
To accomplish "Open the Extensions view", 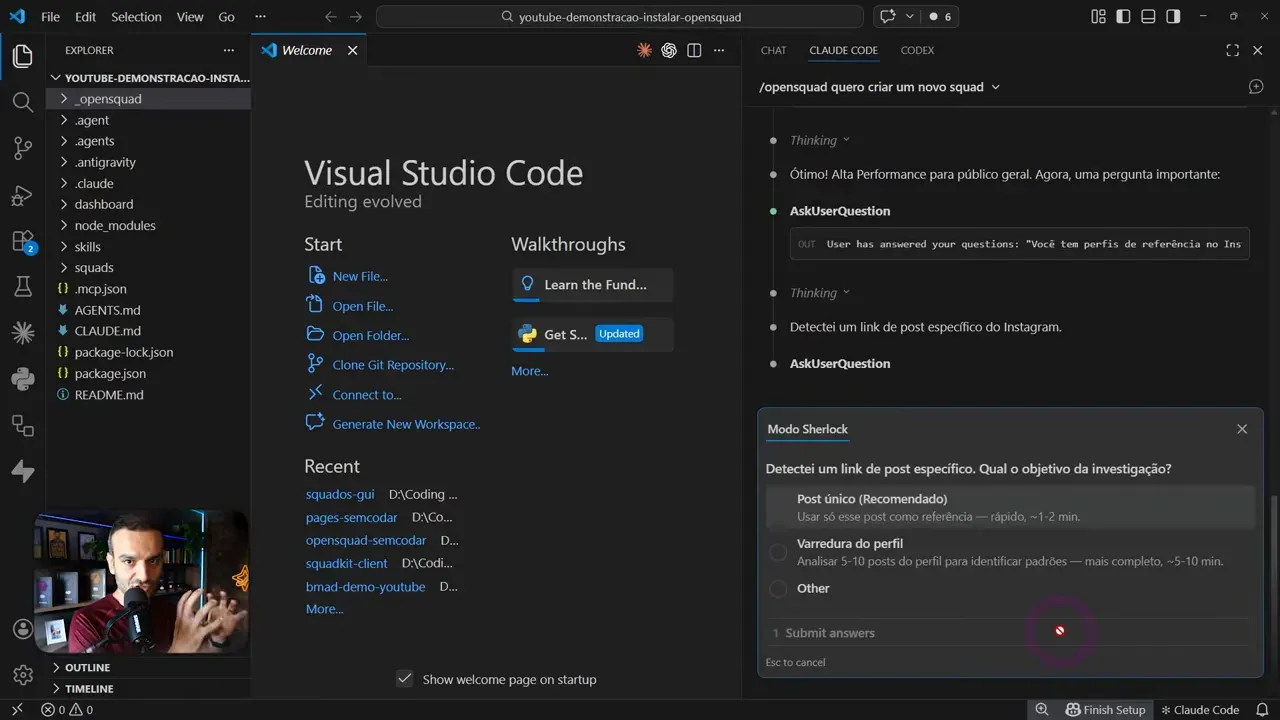I will 22,241.
